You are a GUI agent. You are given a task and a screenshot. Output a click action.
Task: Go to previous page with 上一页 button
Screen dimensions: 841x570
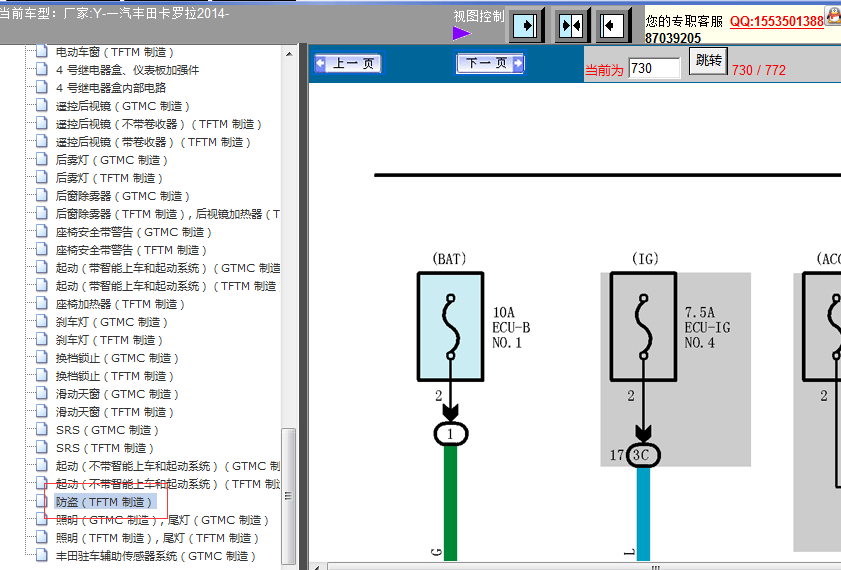[348, 63]
